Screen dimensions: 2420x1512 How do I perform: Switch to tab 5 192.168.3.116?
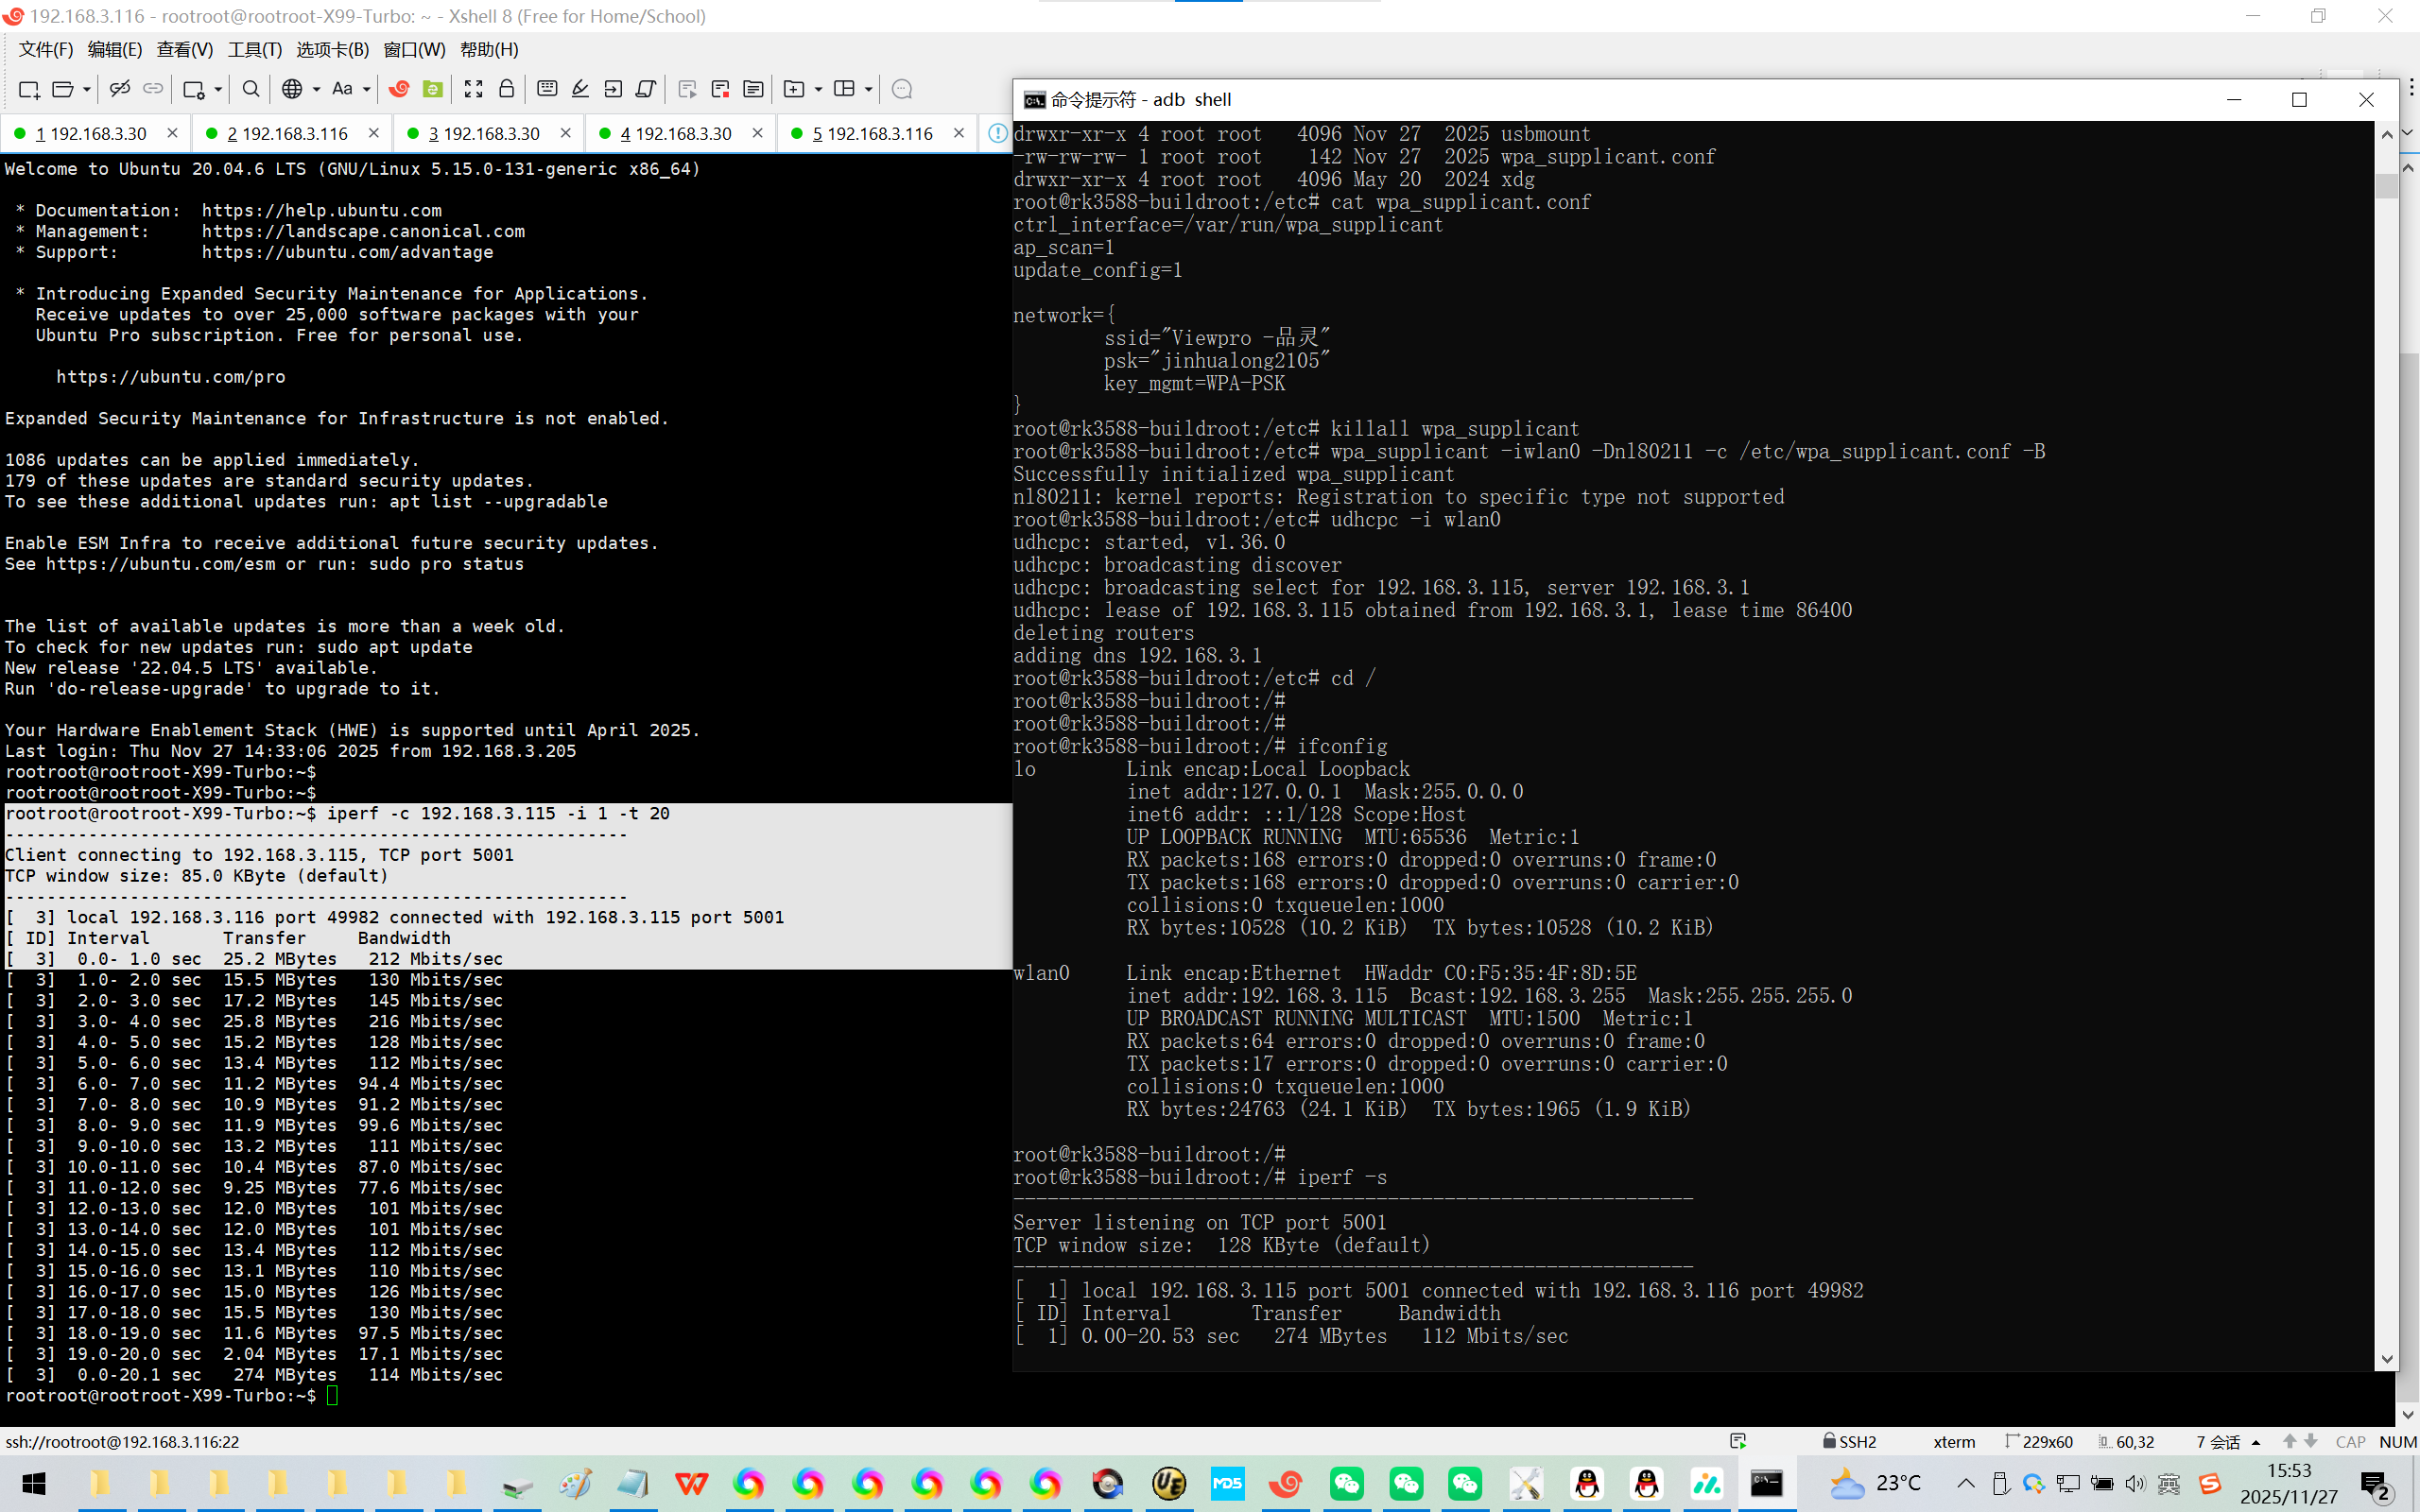tap(871, 133)
